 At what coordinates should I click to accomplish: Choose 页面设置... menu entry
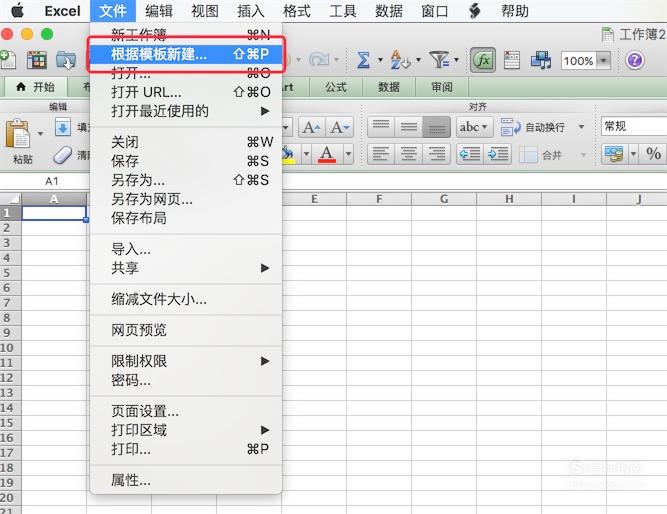coord(186,411)
